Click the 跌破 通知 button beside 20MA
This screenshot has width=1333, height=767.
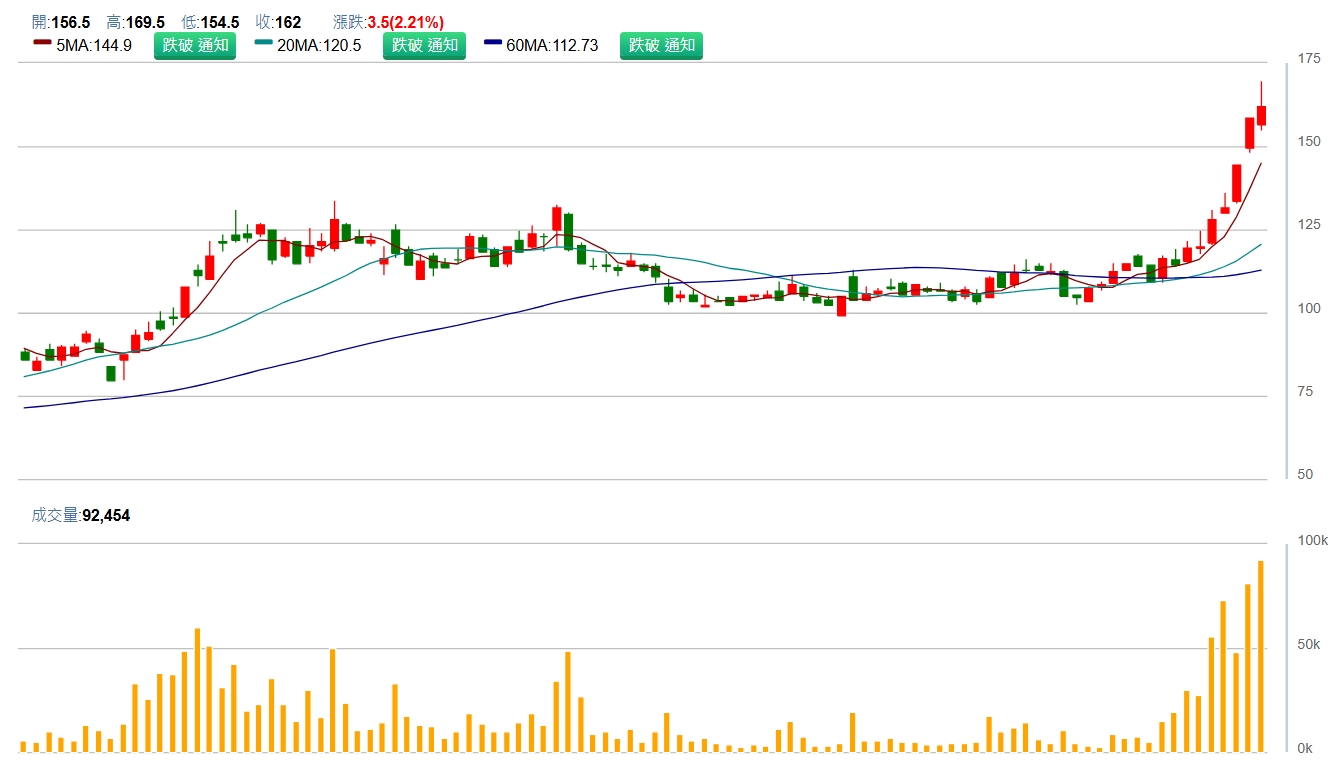[424, 45]
